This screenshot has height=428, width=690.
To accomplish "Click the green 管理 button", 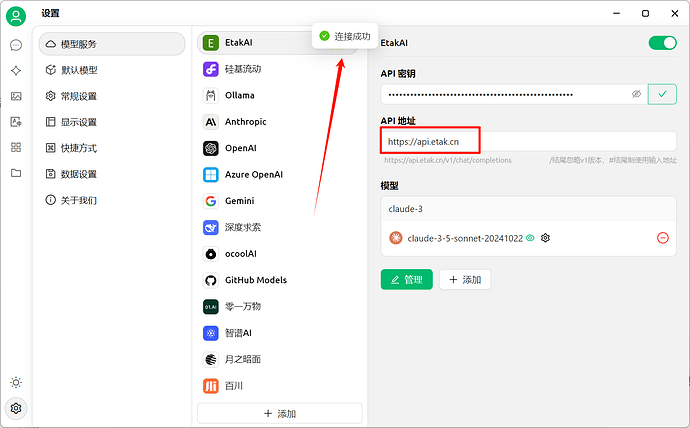I will (x=407, y=279).
